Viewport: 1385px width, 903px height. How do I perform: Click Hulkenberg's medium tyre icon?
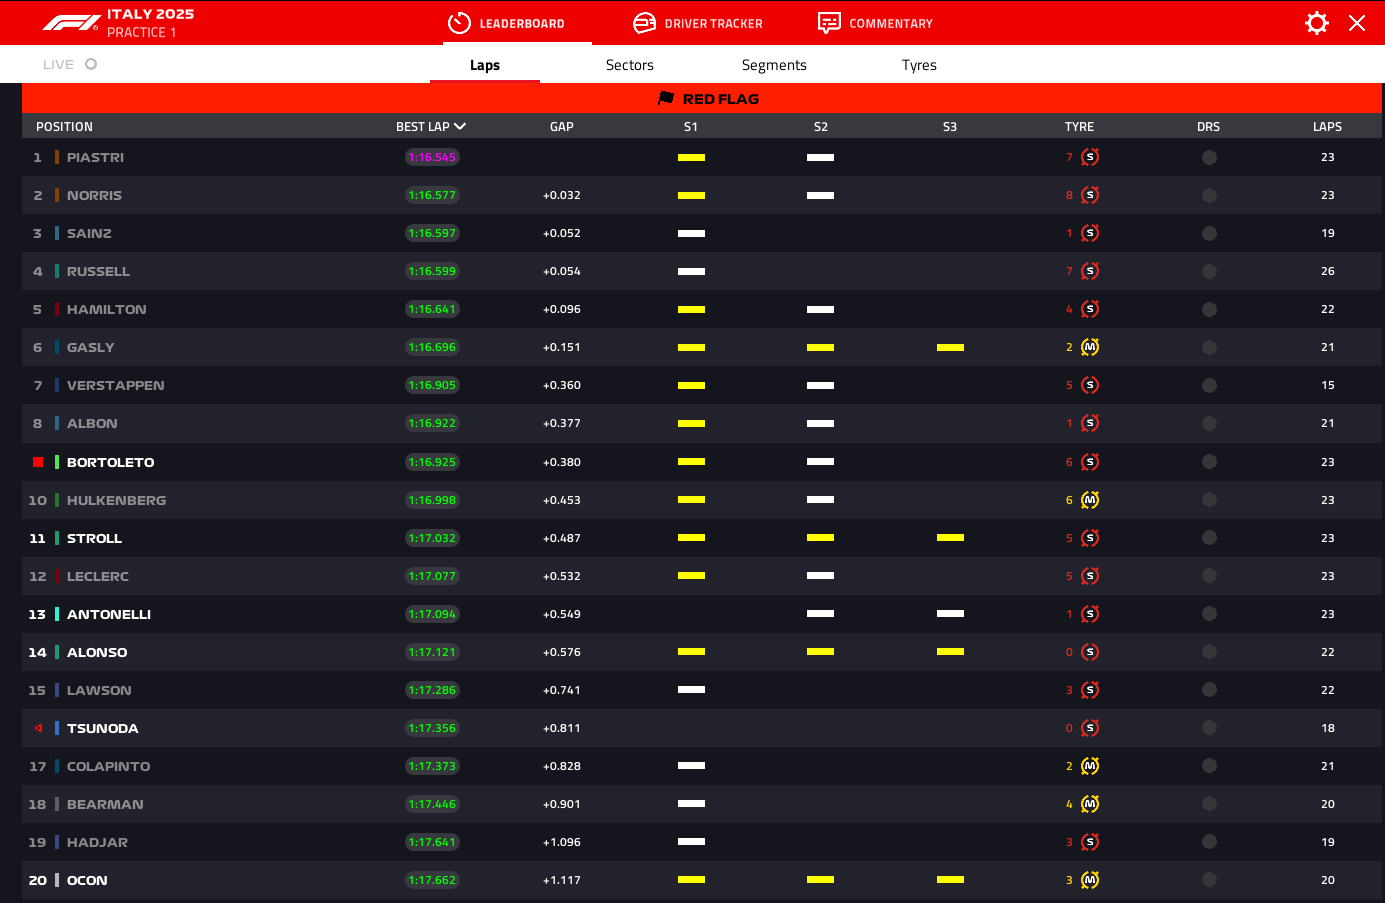point(1090,500)
